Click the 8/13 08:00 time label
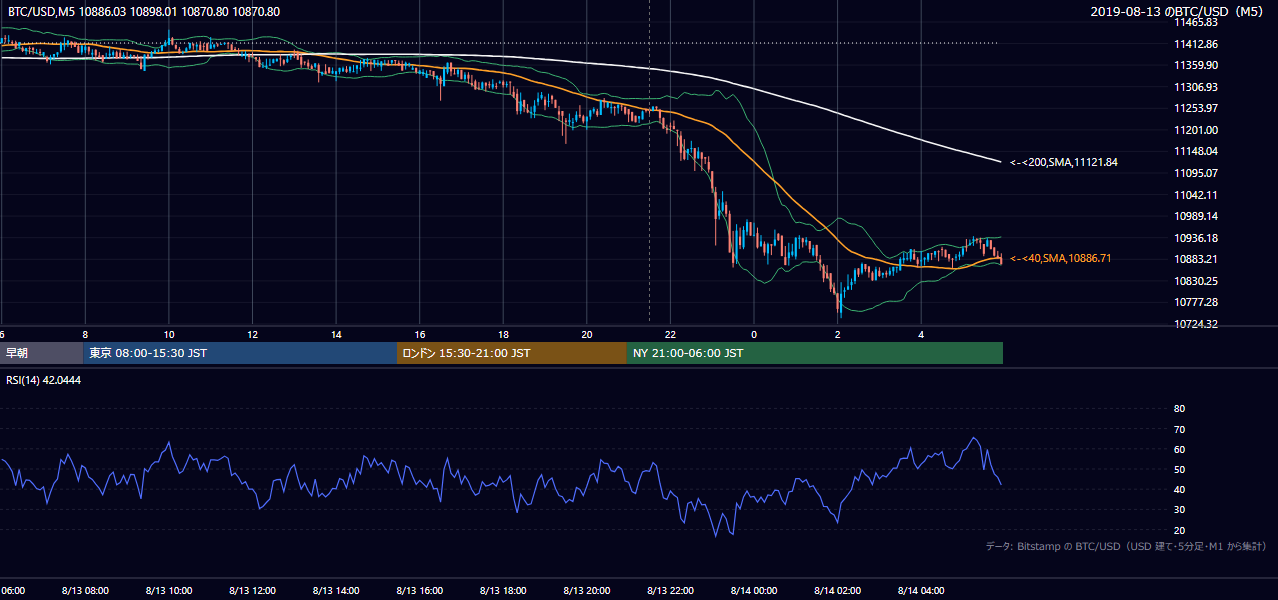 pos(85,591)
